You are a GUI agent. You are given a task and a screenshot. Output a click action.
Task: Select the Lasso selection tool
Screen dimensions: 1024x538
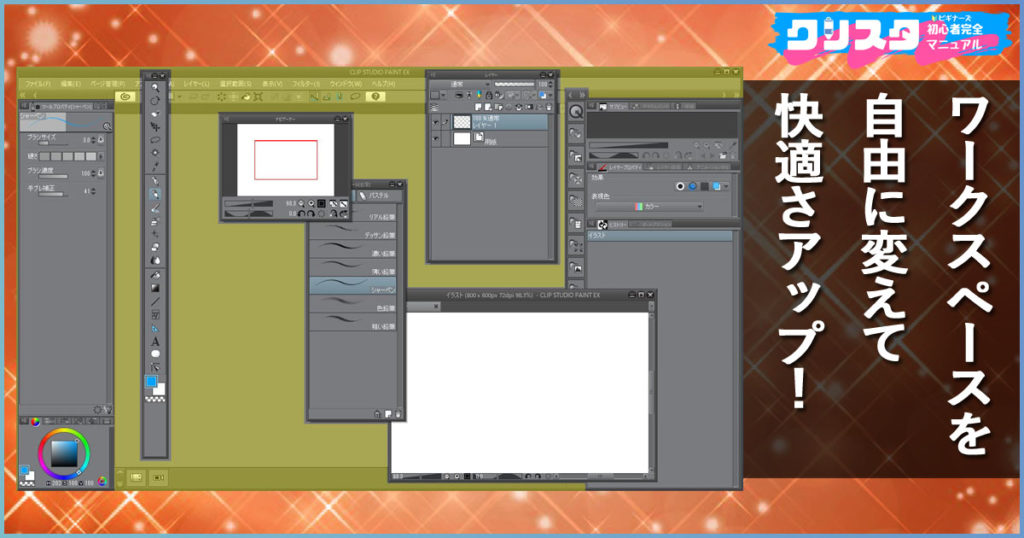155,140
